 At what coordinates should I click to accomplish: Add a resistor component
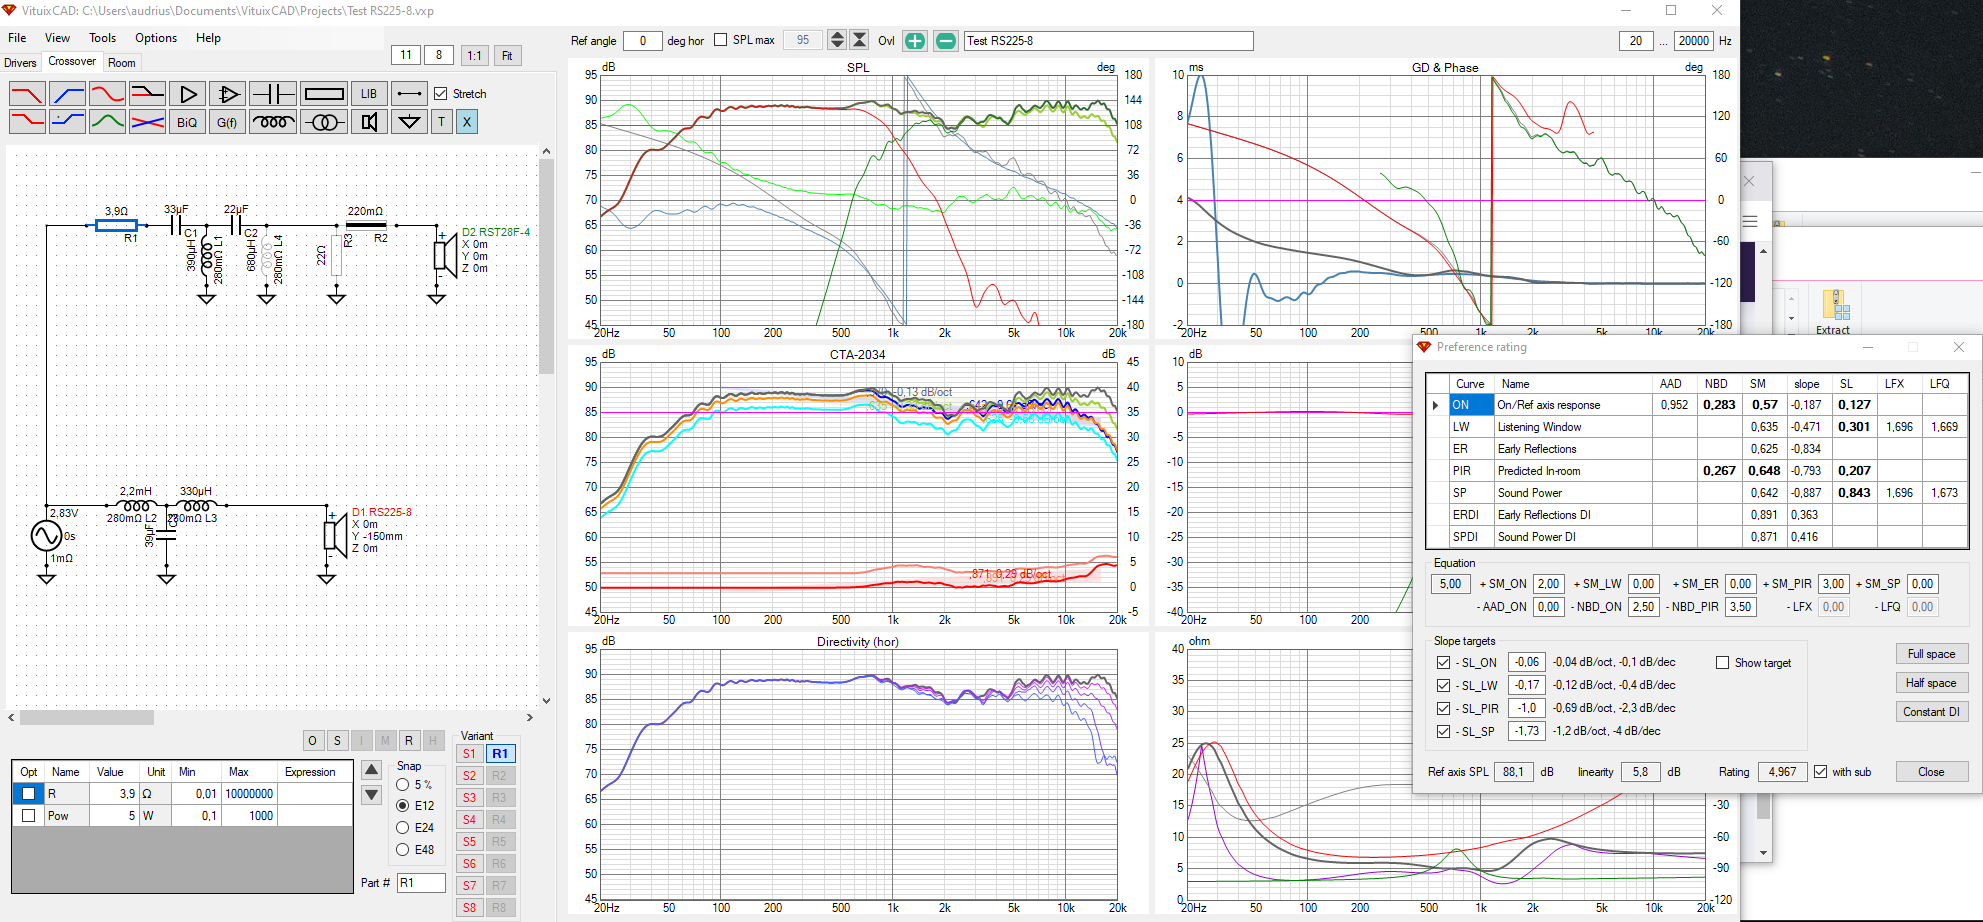(x=324, y=94)
